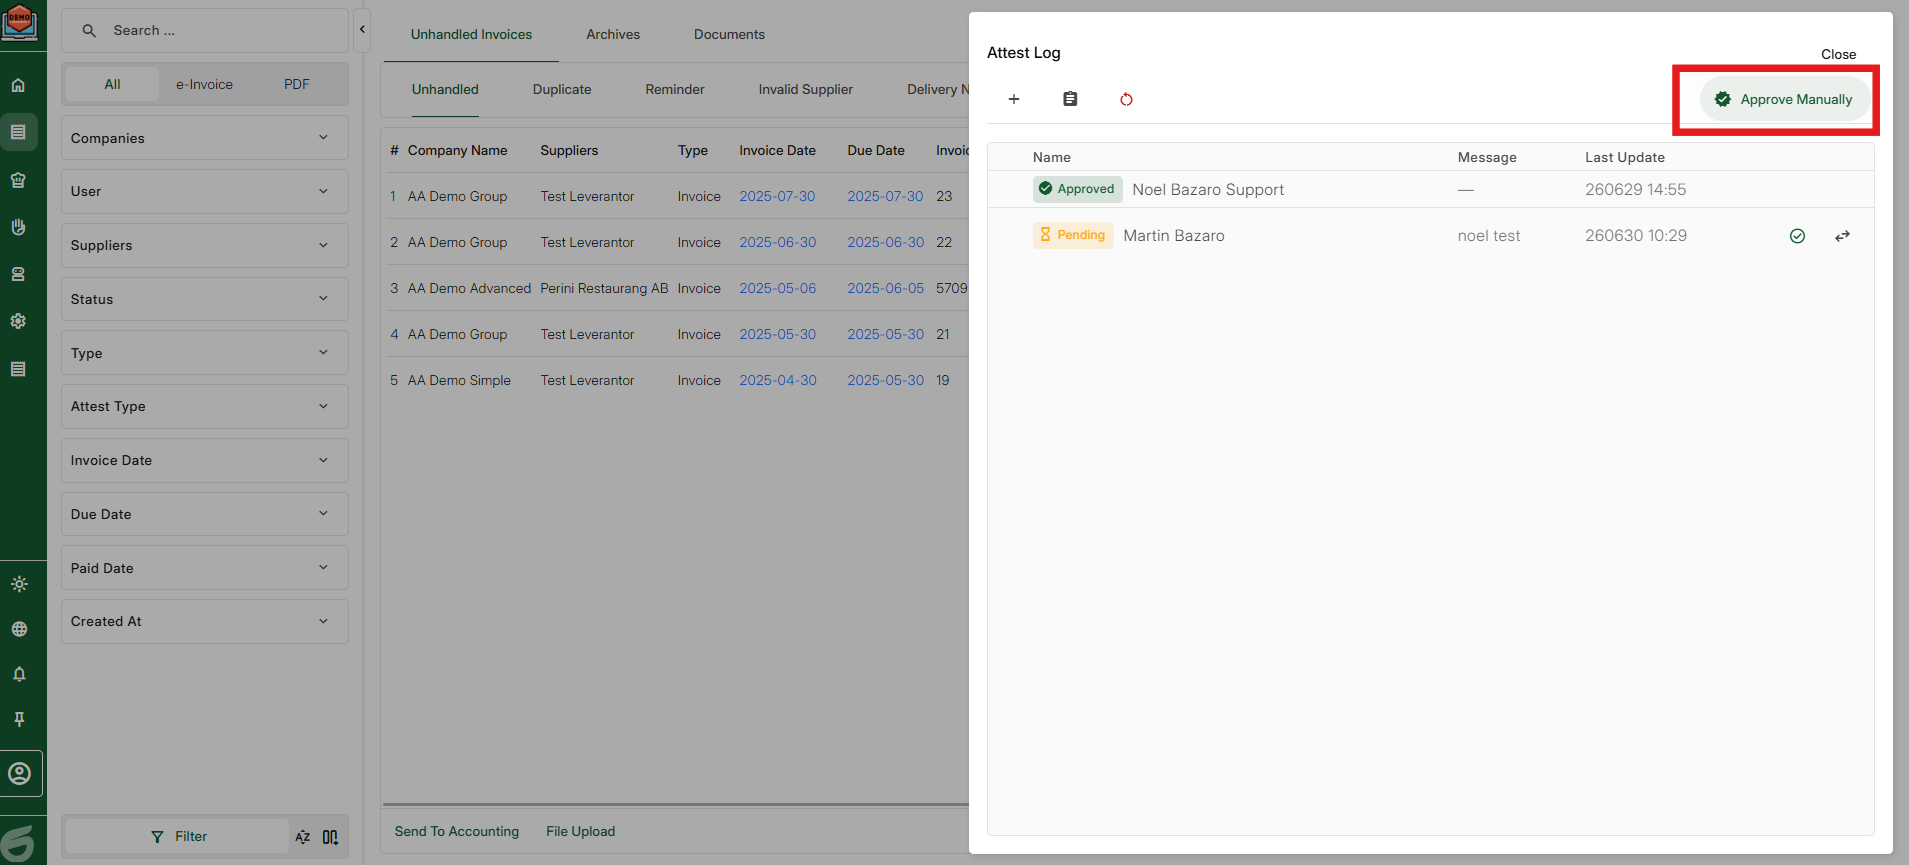Expand the Companies filter dropdown
The image size is (1909, 865).
[205, 138]
